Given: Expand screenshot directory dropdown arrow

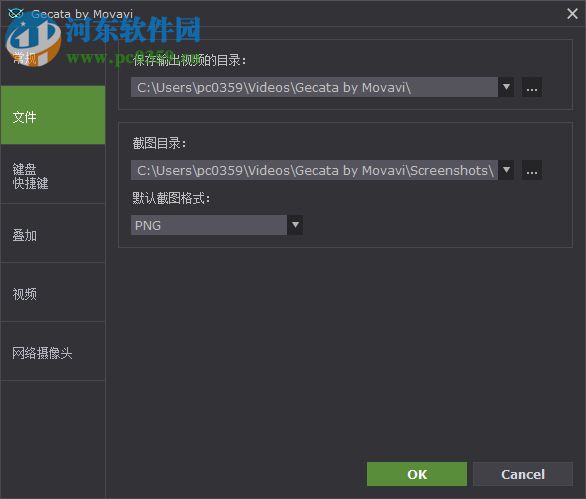Looking at the screenshot, I should [x=506, y=170].
